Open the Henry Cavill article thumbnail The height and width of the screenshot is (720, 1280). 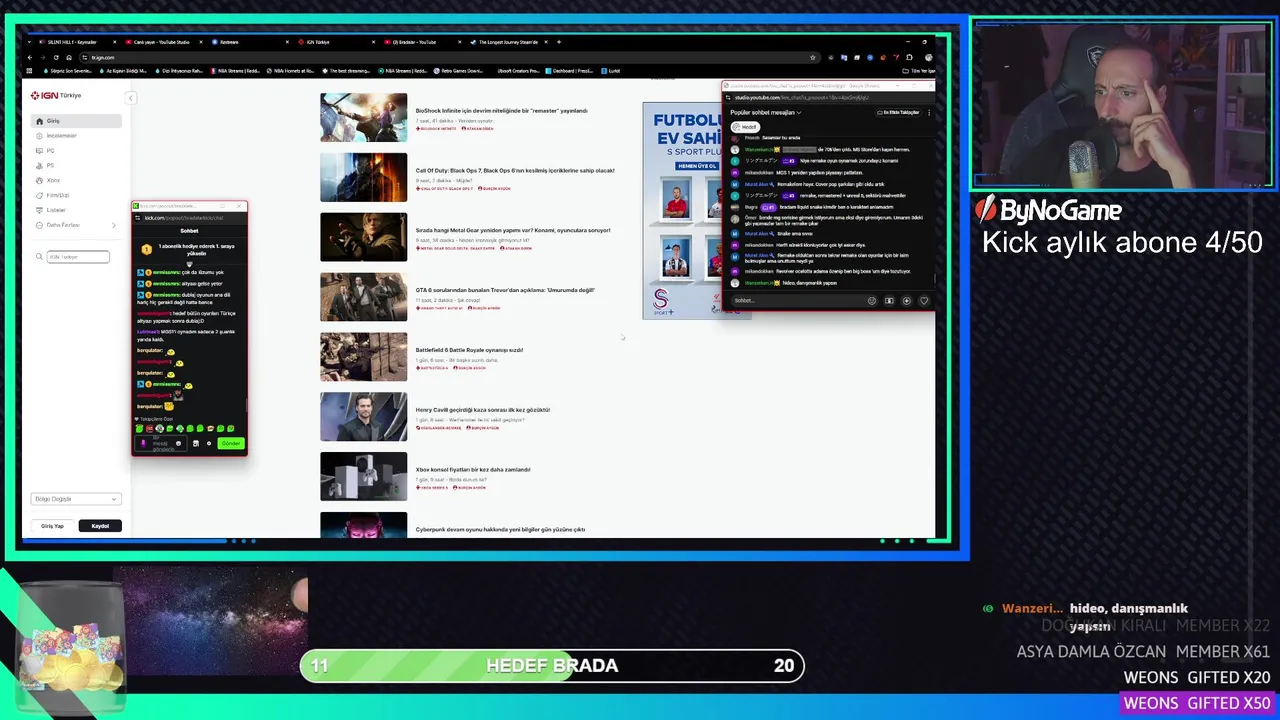363,417
